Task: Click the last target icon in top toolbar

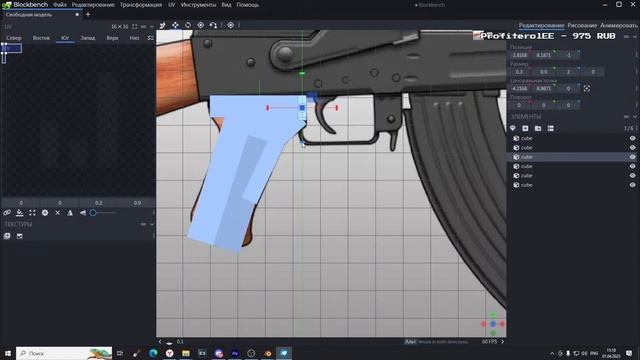Action: (231, 25)
